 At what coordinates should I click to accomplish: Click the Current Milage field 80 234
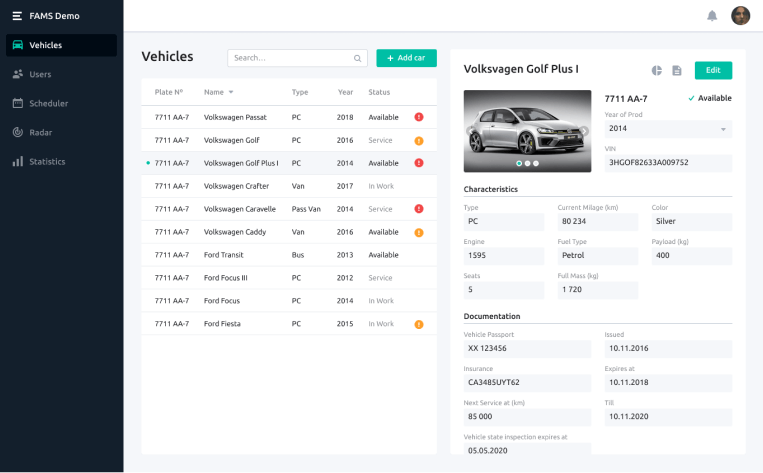click(x=597, y=221)
